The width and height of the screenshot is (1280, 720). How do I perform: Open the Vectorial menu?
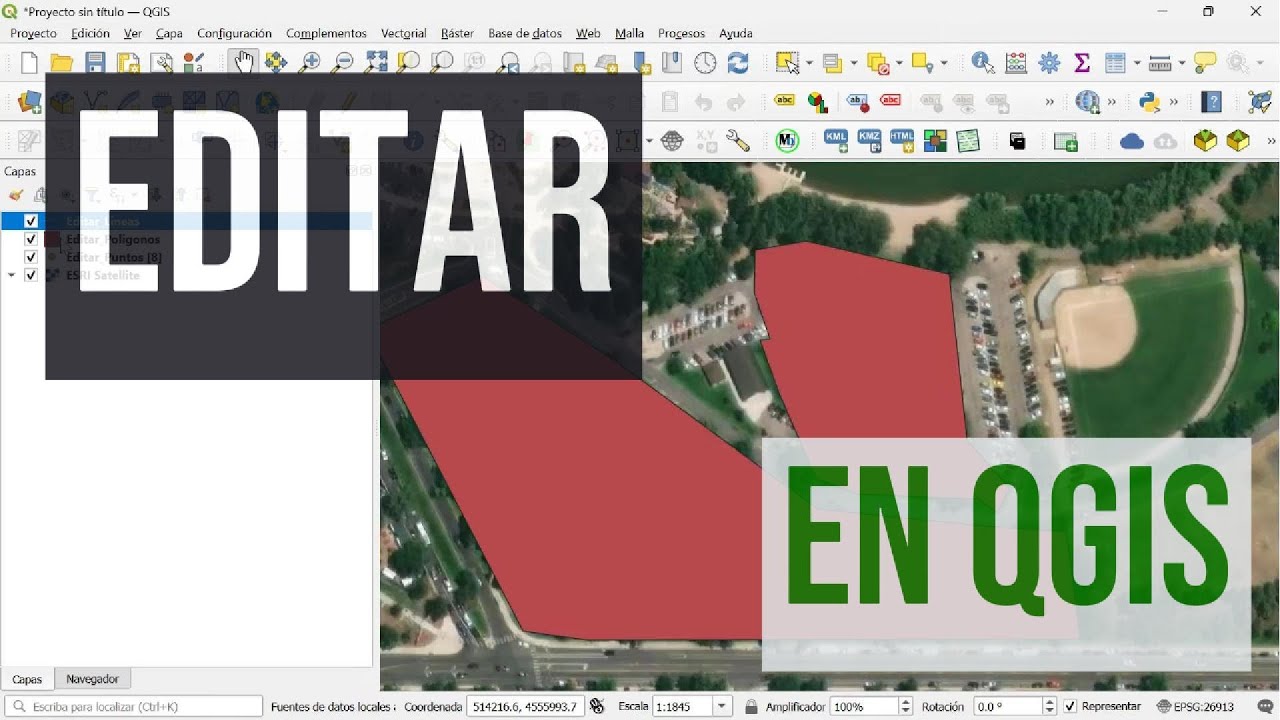tap(404, 33)
